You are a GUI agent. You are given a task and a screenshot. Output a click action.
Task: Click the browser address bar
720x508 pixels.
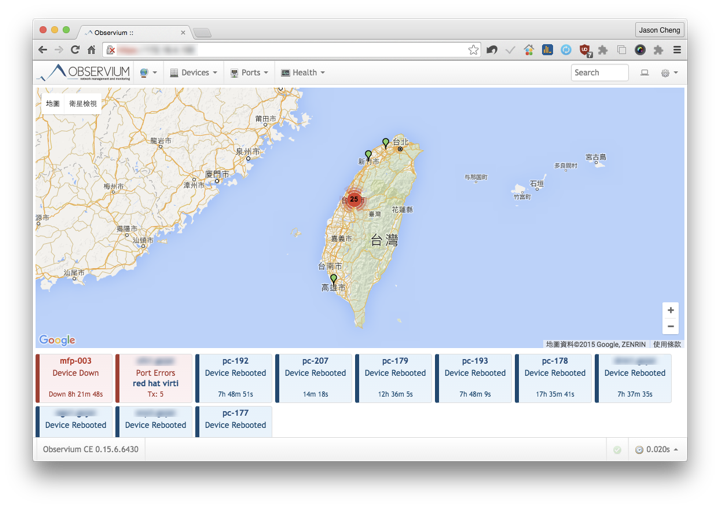click(x=292, y=50)
